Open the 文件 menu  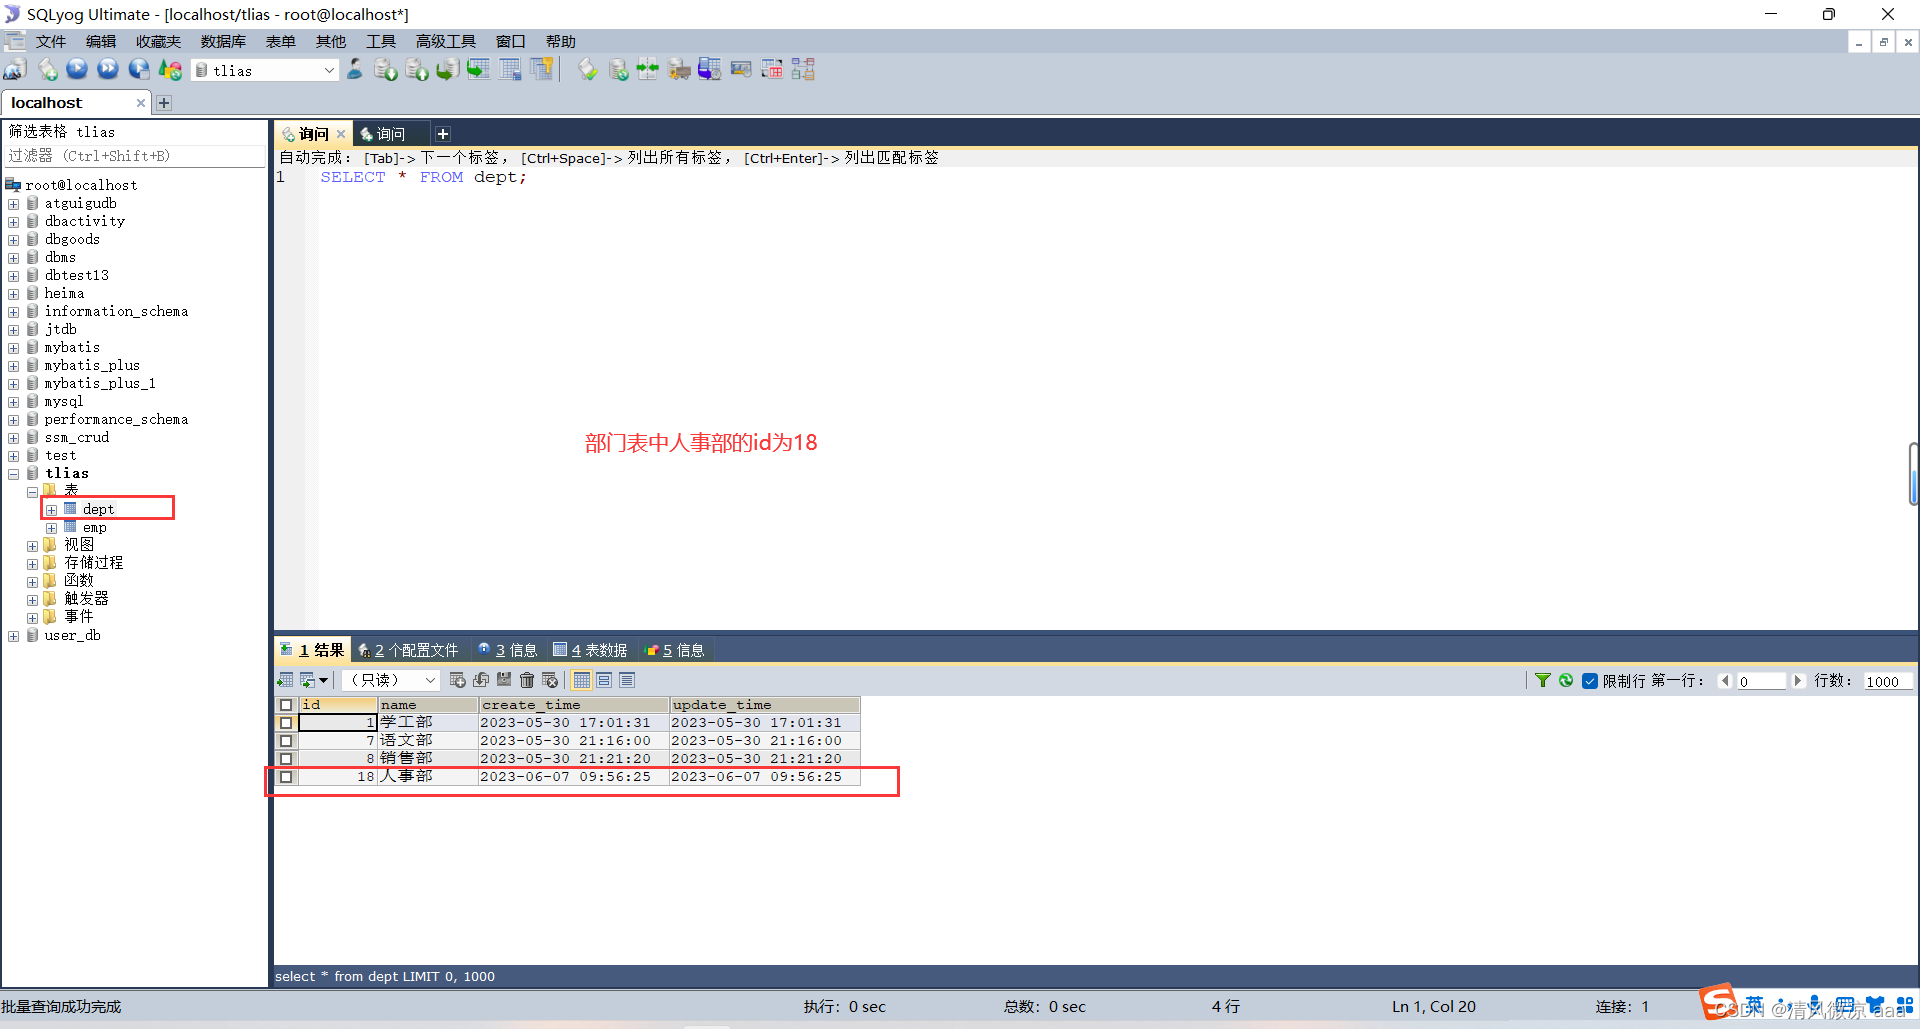click(x=50, y=41)
